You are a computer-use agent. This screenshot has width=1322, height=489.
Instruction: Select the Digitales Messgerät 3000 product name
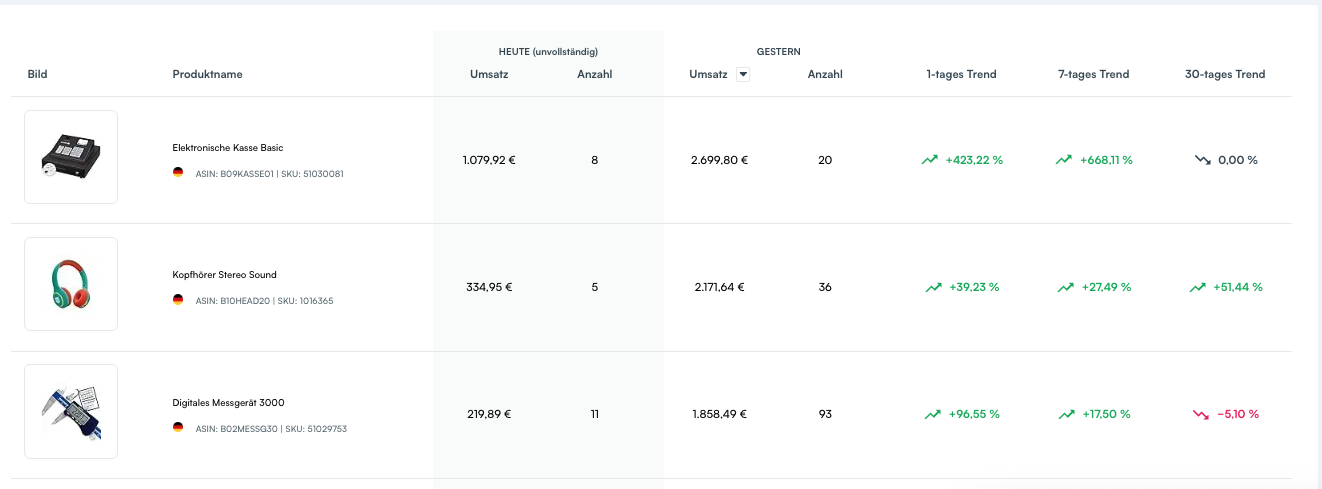tap(228, 402)
